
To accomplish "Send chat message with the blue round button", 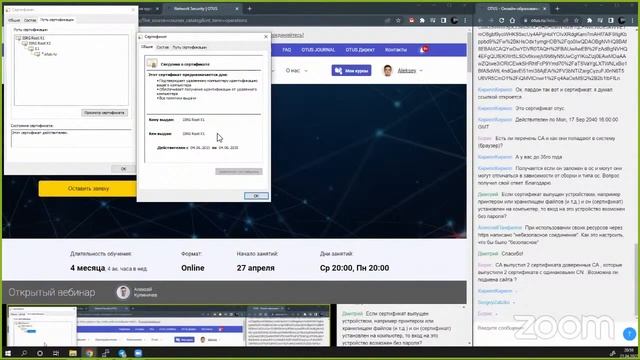I will tap(629, 334).
